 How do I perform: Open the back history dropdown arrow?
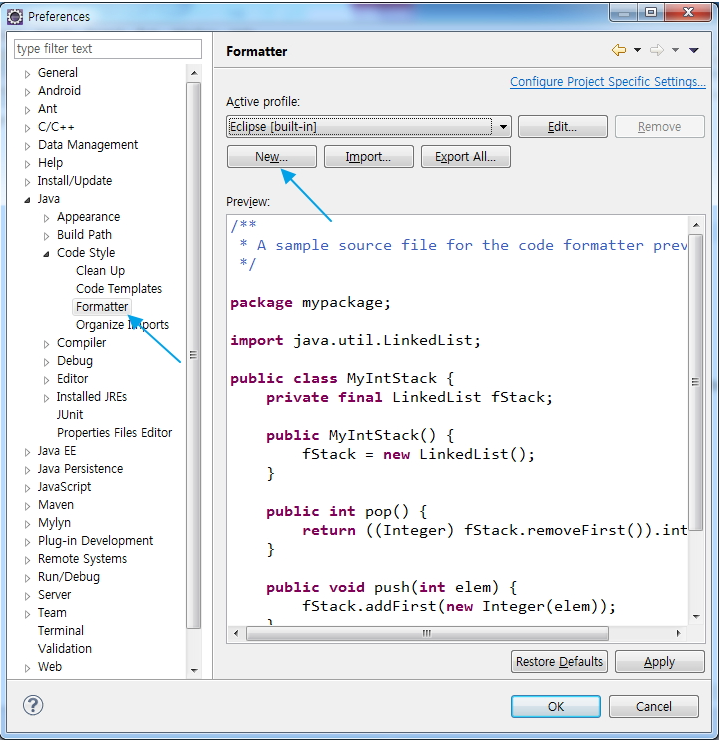tap(637, 50)
